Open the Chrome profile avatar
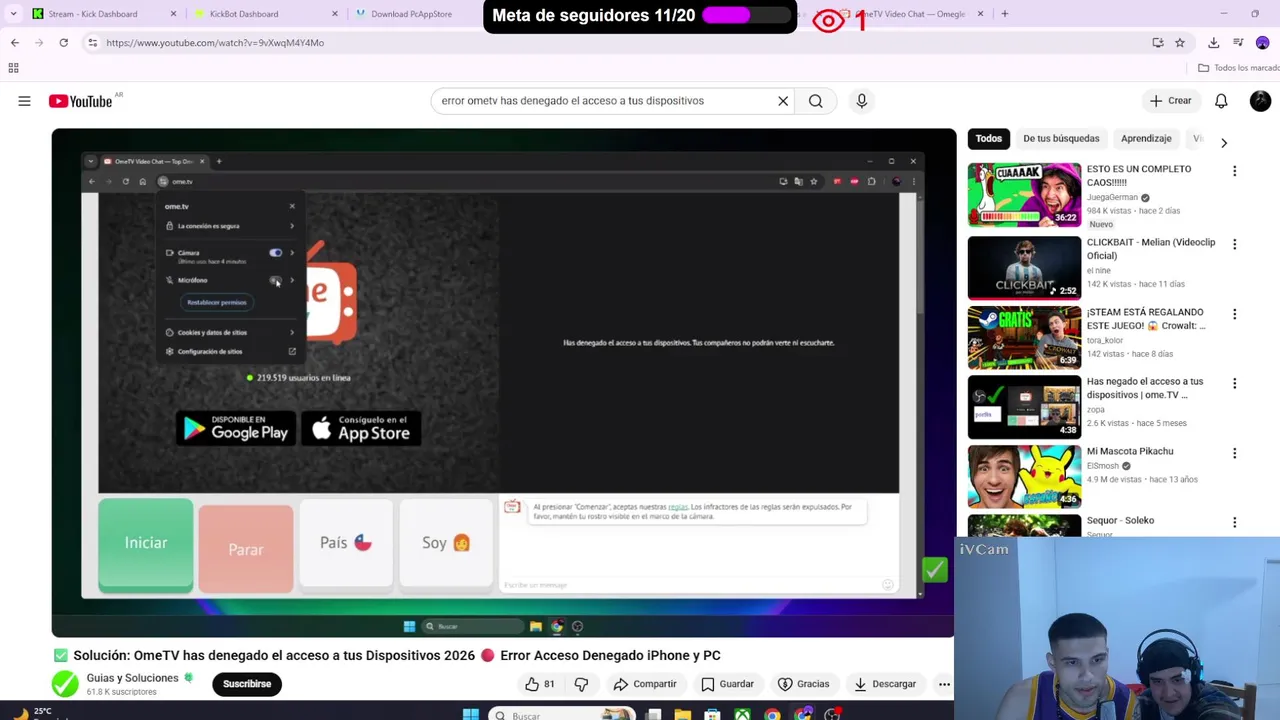Screen dimensions: 1280x720 [1262, 43]
